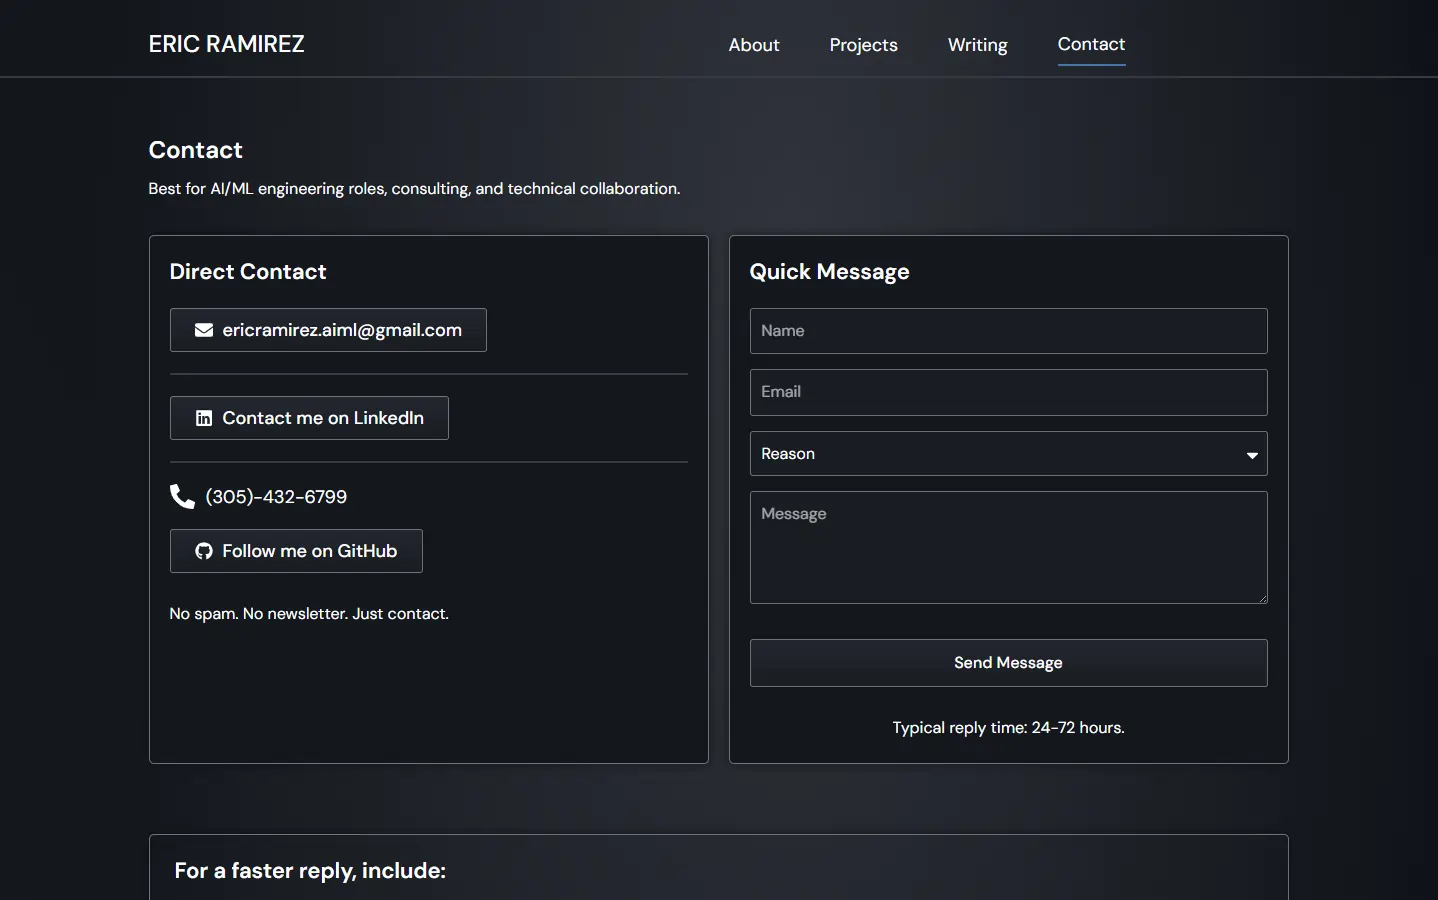Image resolution: width=1438 pixels, height=900 pixels.
Task: Switch to the Writing section
Action: coord(977,45)
